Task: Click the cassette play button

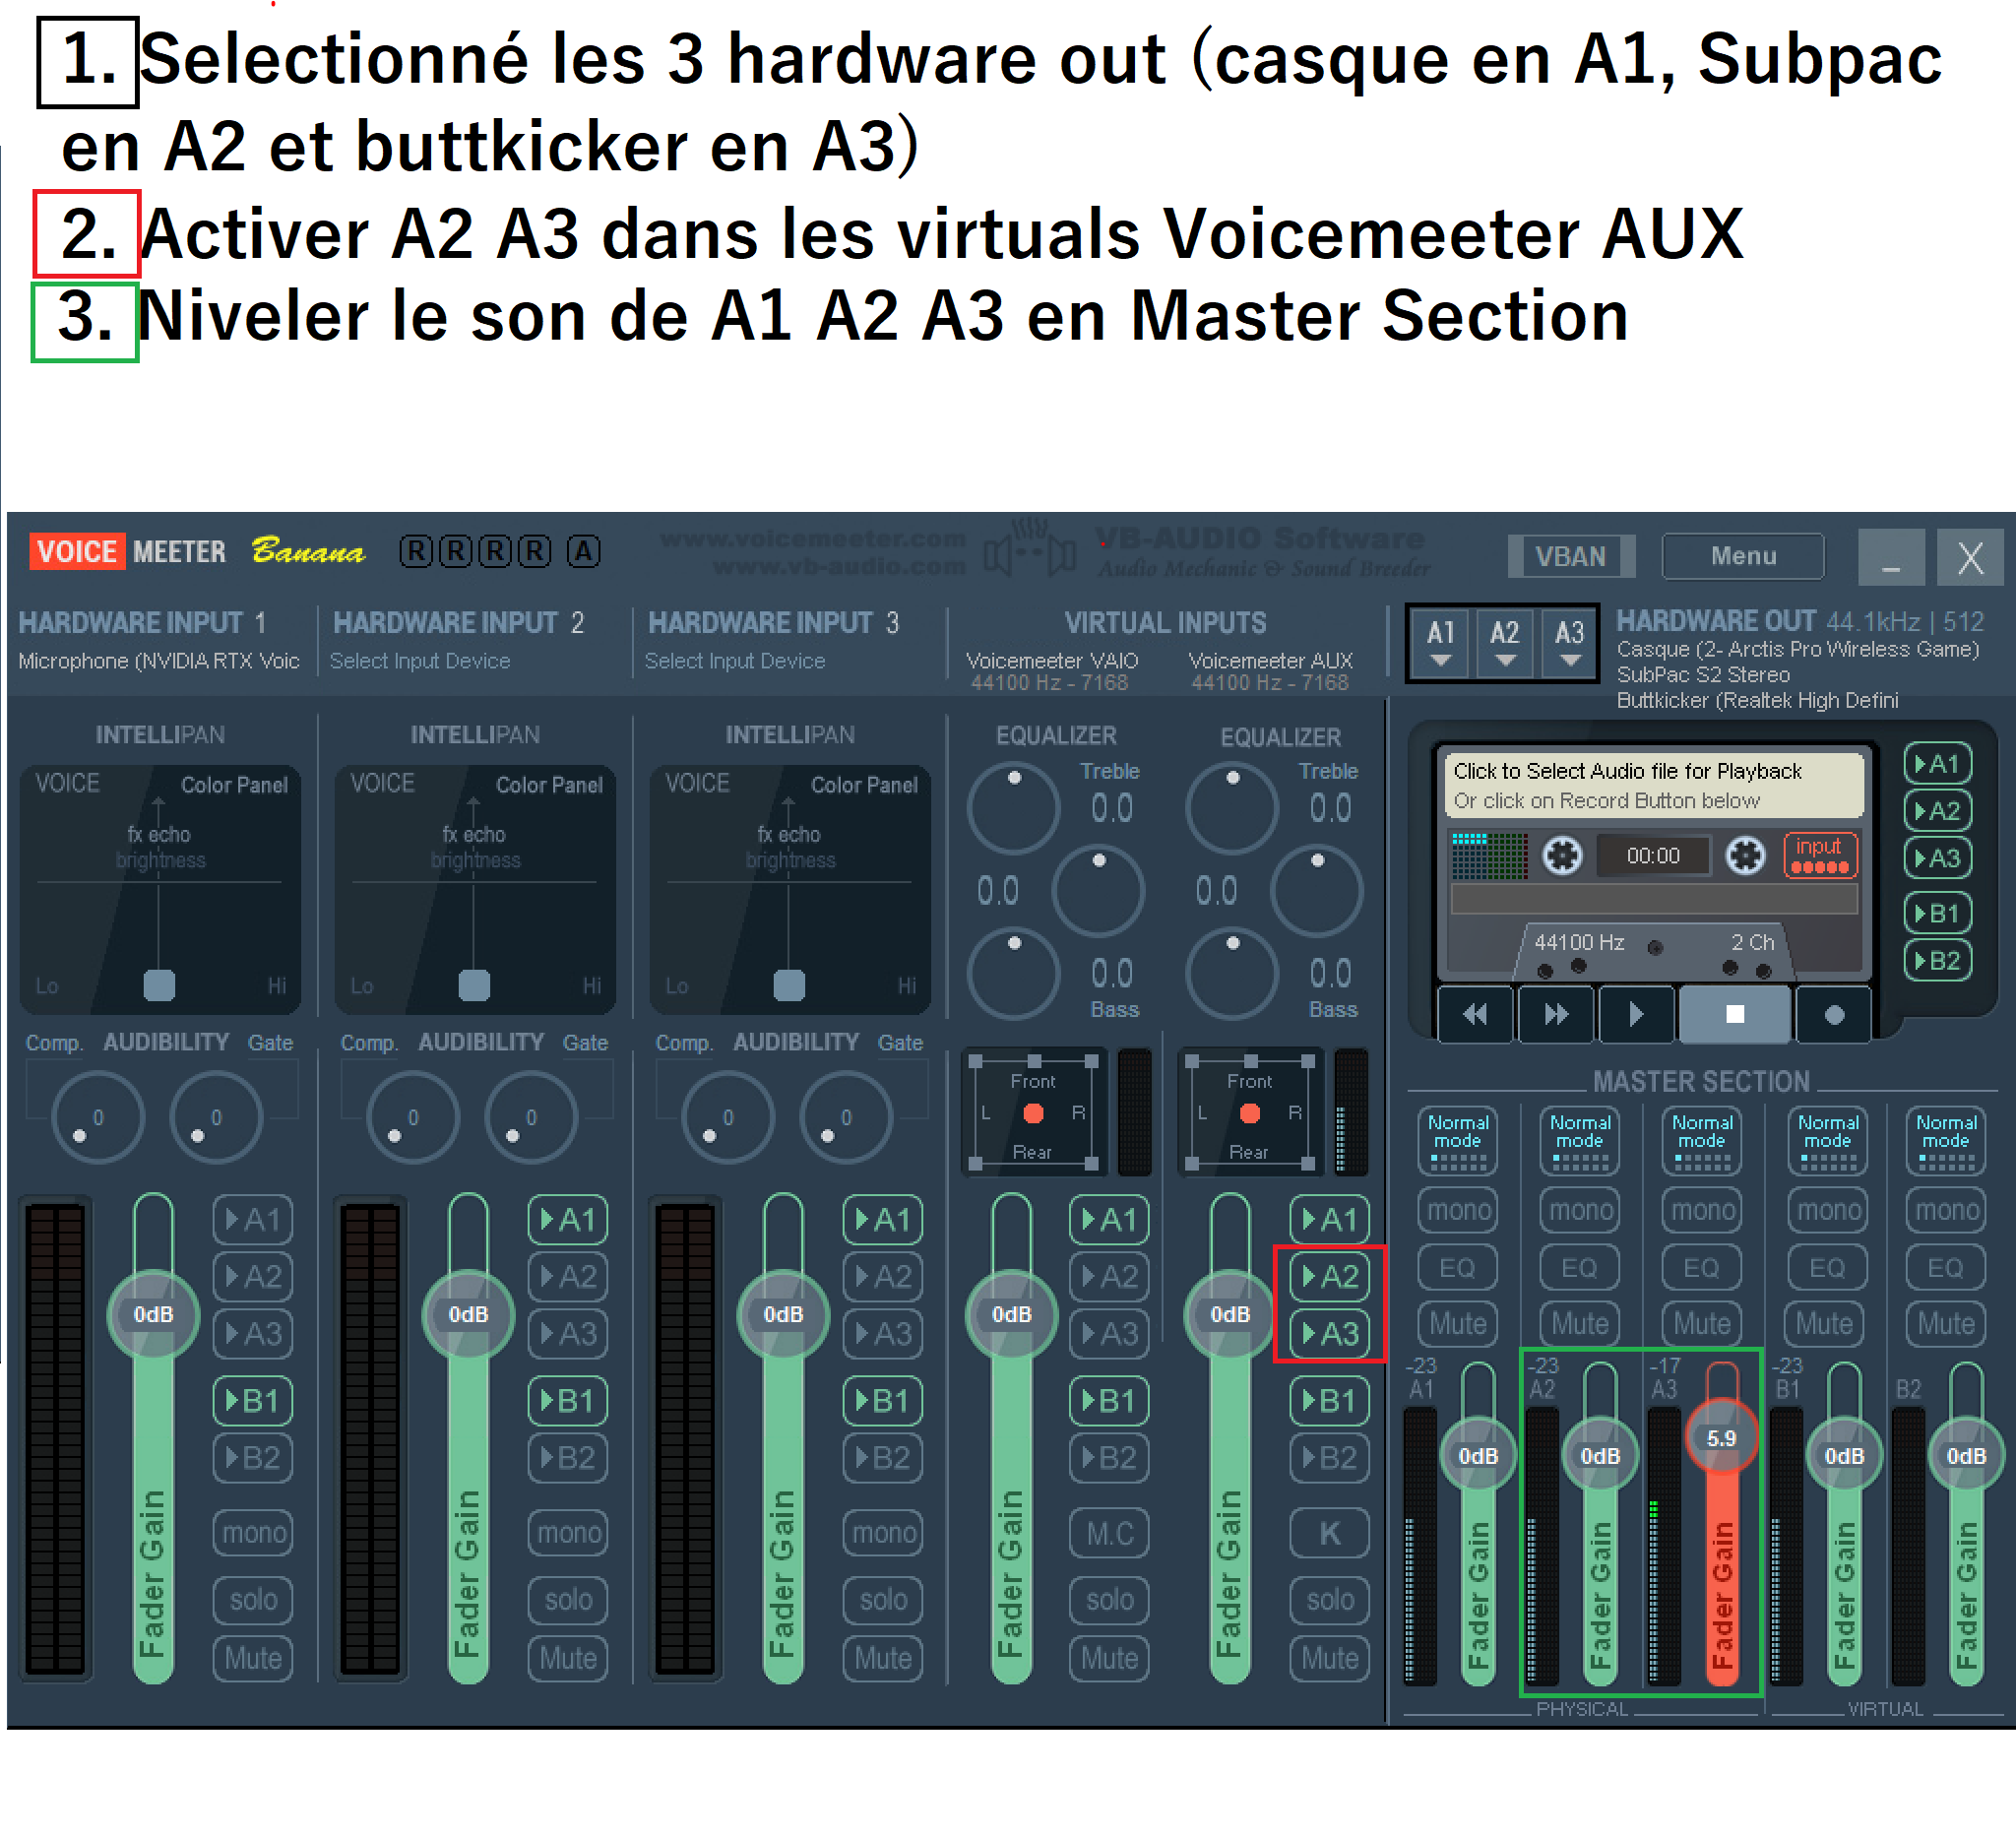Action: [x=1635, y=1014]
